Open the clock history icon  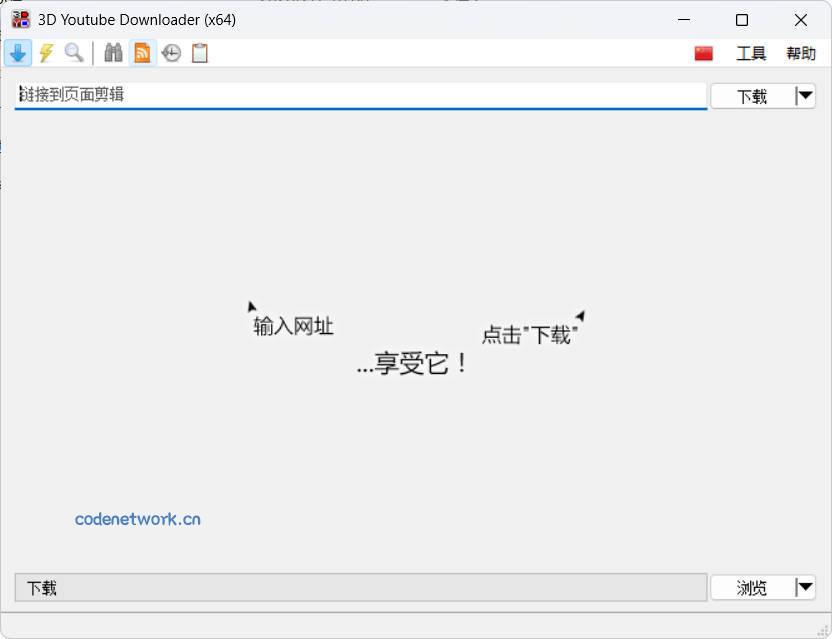pos(169,52)
